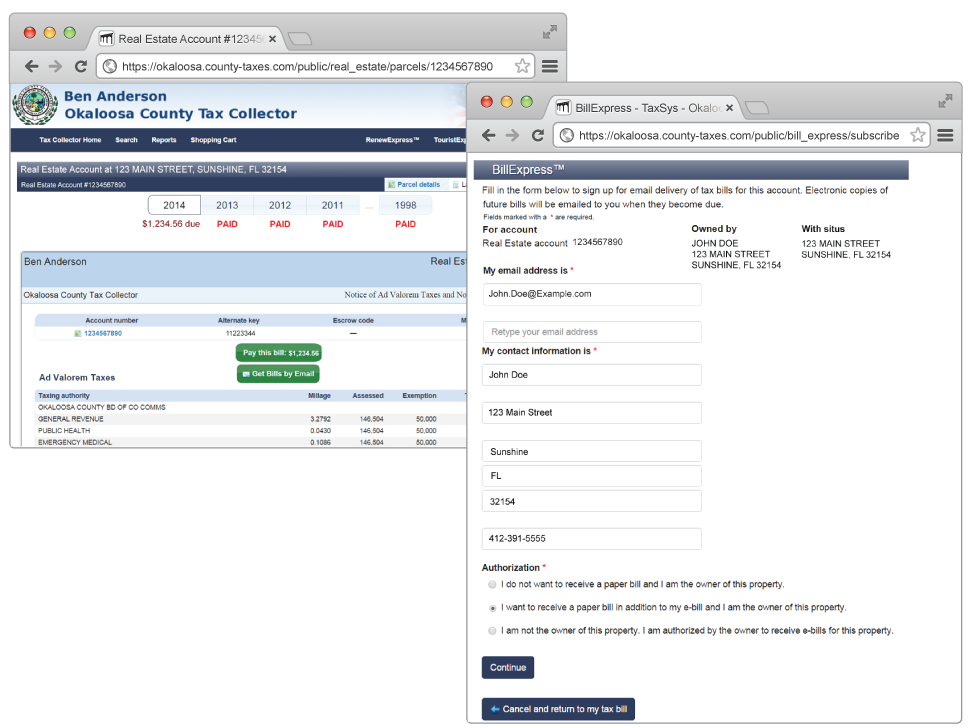This screenshot has width=975, height=728.
Task: Go back in the Real Estate Account window
Action: click(x=32, y=66)
